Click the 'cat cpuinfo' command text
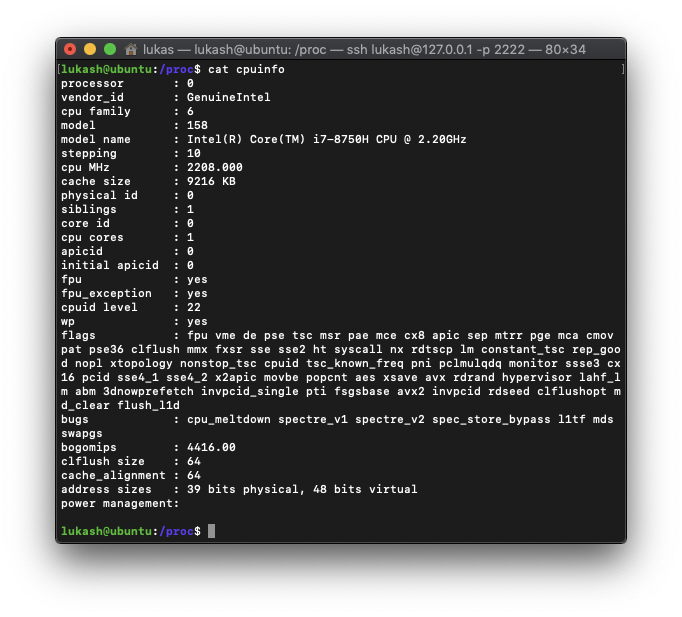Image resolution: width=682 pixels, height=617 pixels. pos(246,70)
